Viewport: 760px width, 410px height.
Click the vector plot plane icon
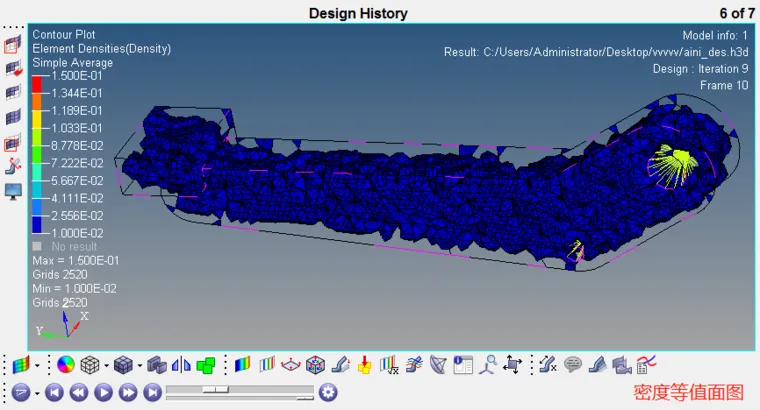[291, 364]
